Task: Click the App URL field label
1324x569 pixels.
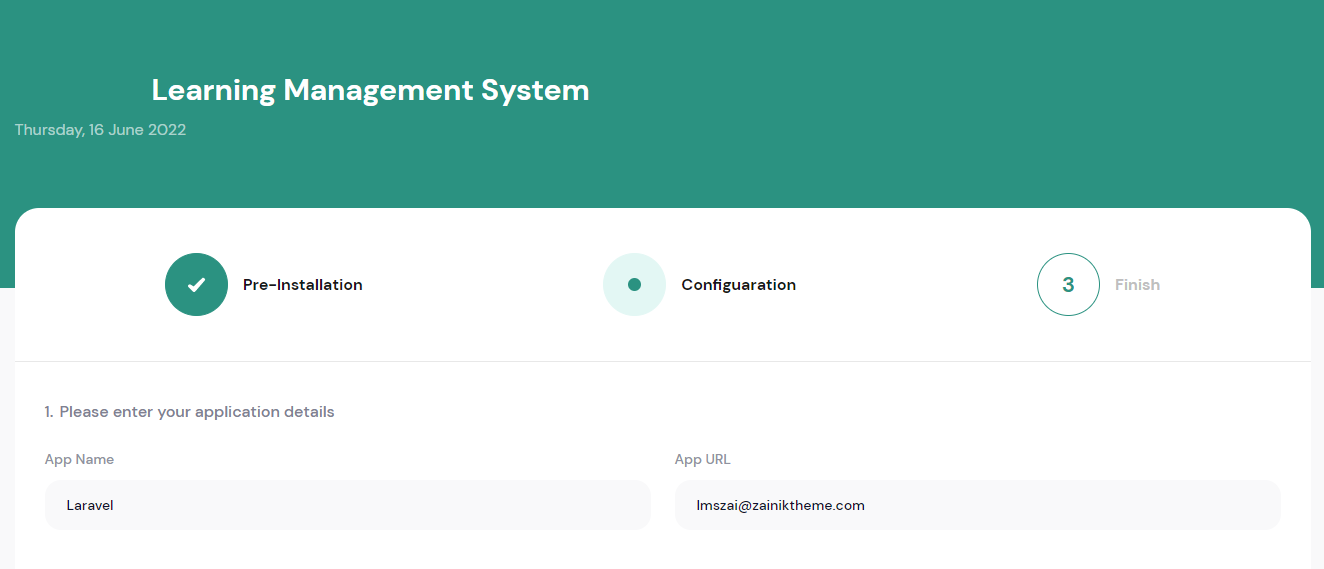Action: pyautogui.click(x=702, y=460)
